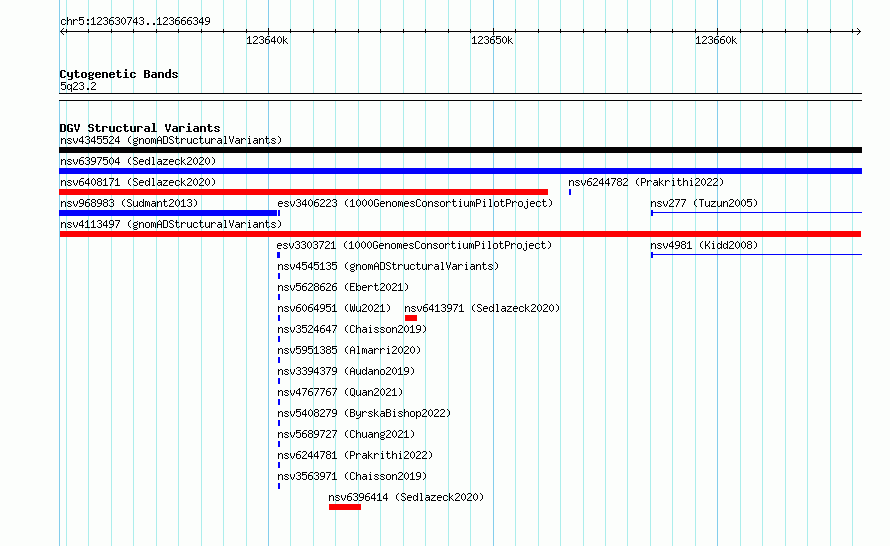Screen dimensions: 890x546
Task: Open nsv3563971 (Chaisson2019) label
Action: [x=352, y=476]
